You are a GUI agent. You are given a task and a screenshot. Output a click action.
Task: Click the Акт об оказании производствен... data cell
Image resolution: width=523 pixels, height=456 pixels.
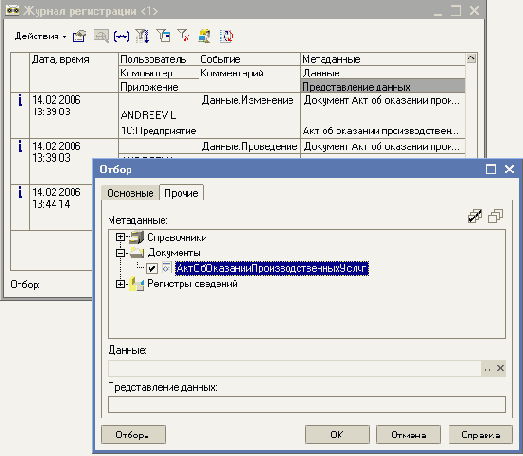pyautogui.click(x=381, y=130)
